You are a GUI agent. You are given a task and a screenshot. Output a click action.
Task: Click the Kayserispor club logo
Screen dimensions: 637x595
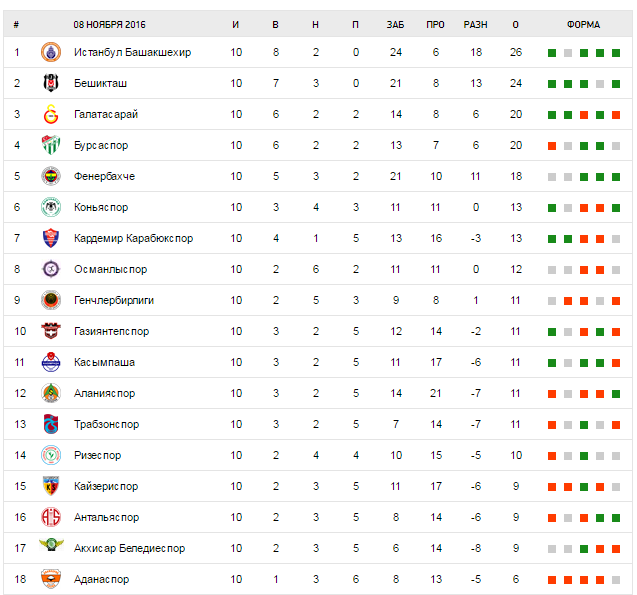pos(50,486)
